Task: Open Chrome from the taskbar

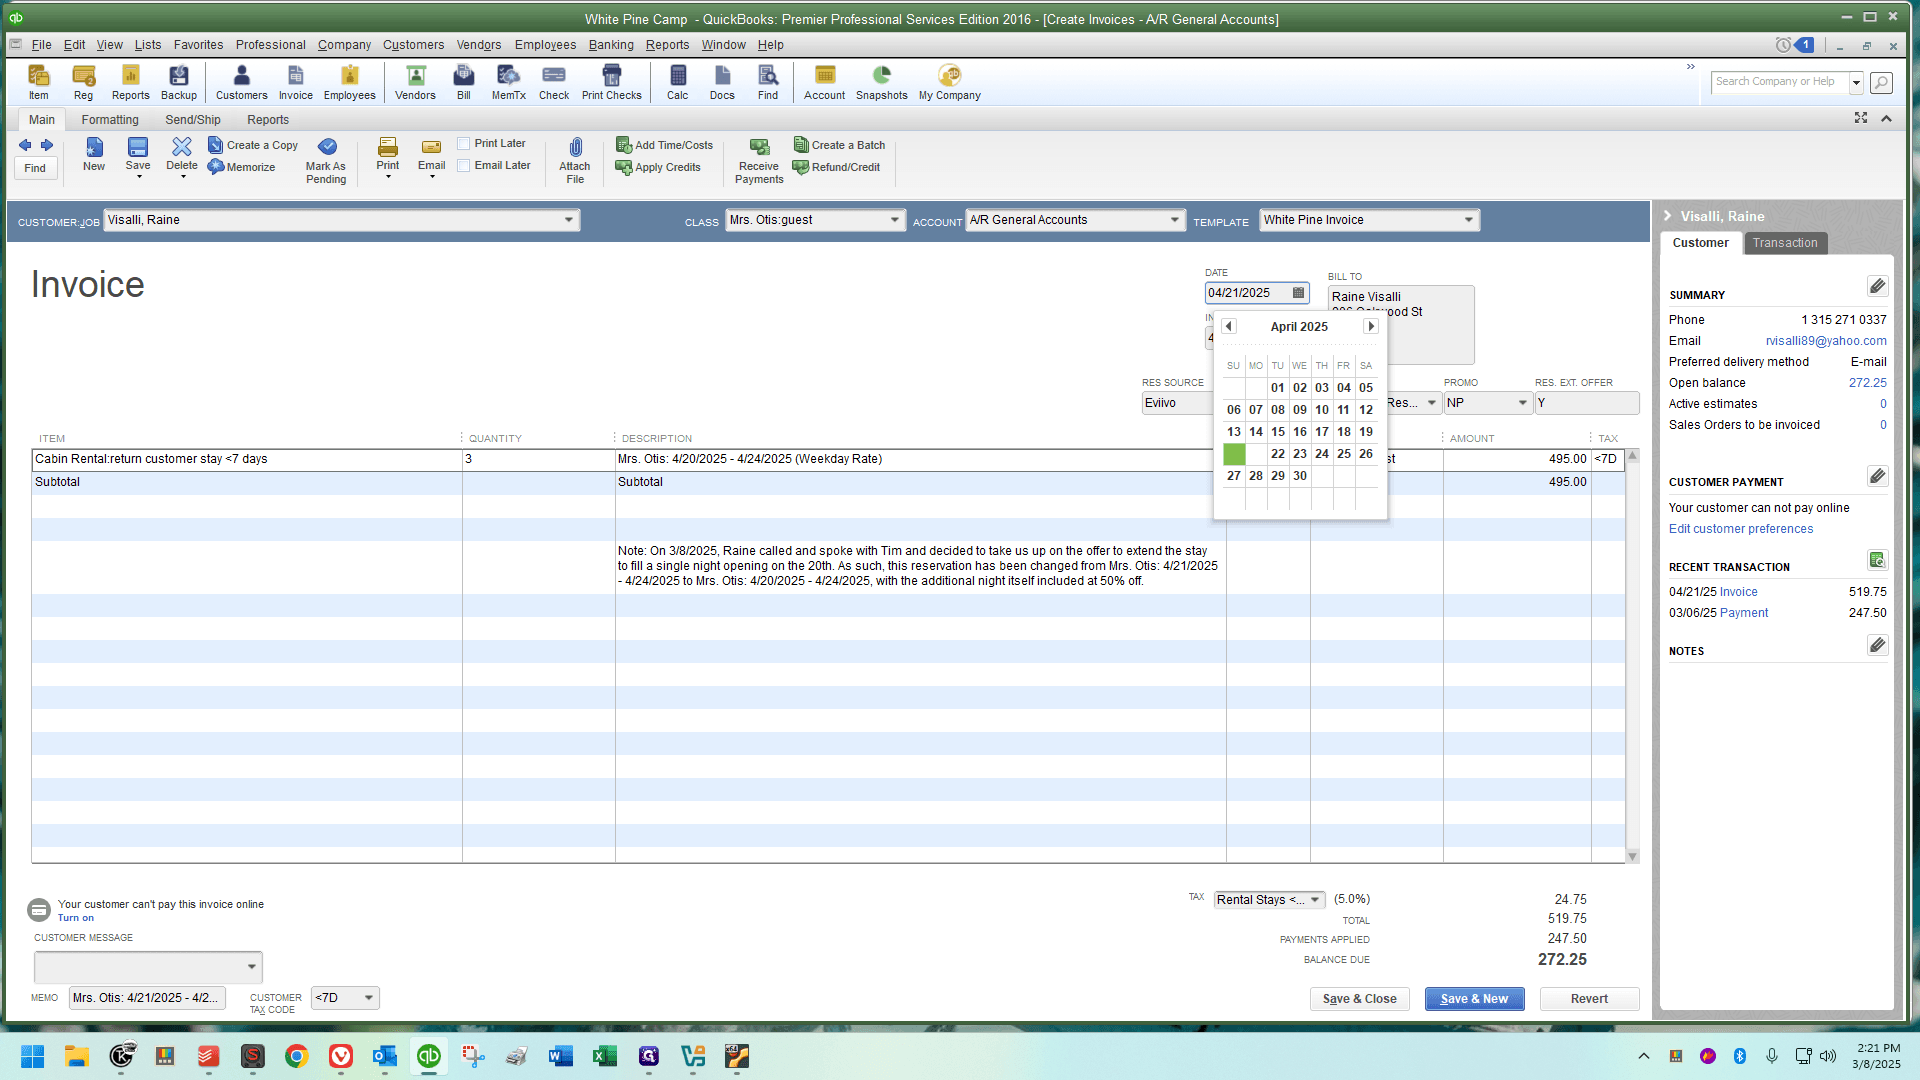Action: pyautogui.click(x=296, y=1056)
